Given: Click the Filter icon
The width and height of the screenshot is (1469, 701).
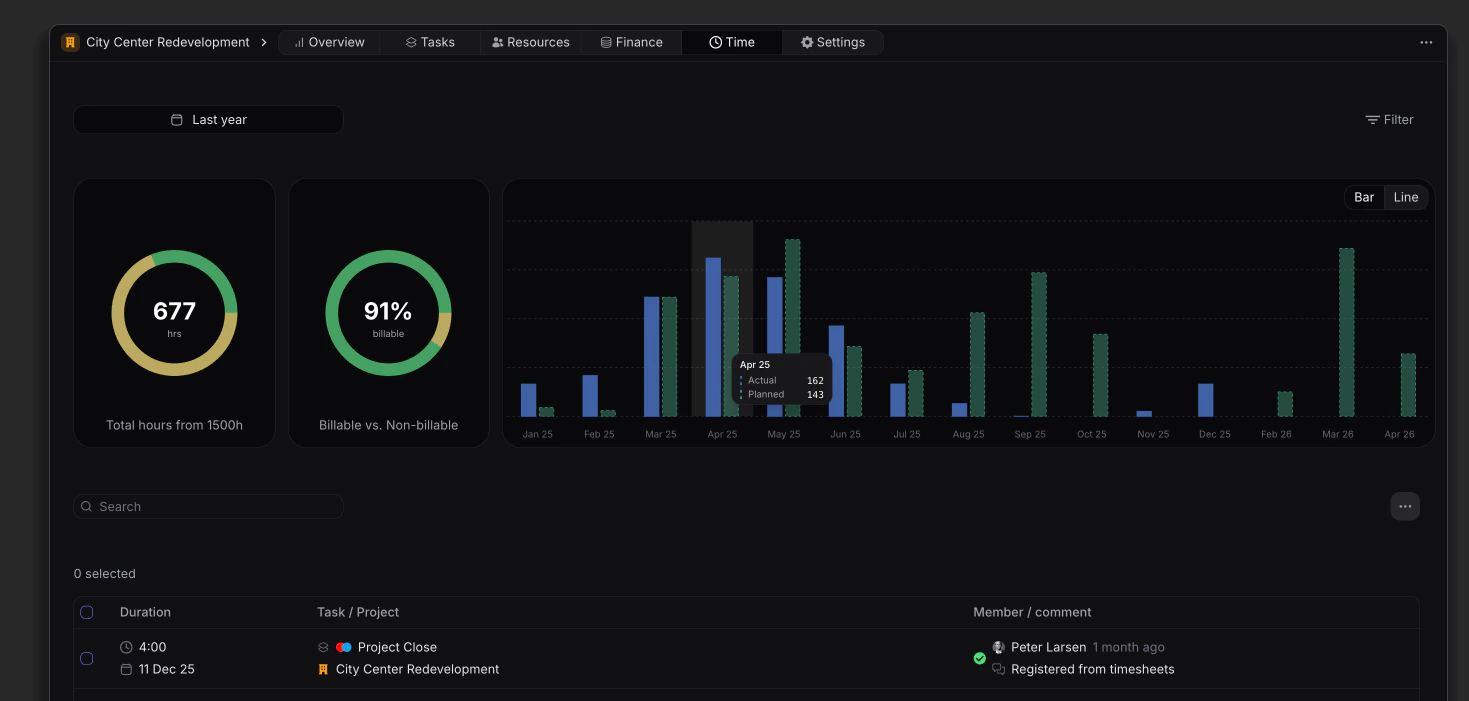Looking at the screenshot, I should pyautogui.click(x=1372, y=120).
